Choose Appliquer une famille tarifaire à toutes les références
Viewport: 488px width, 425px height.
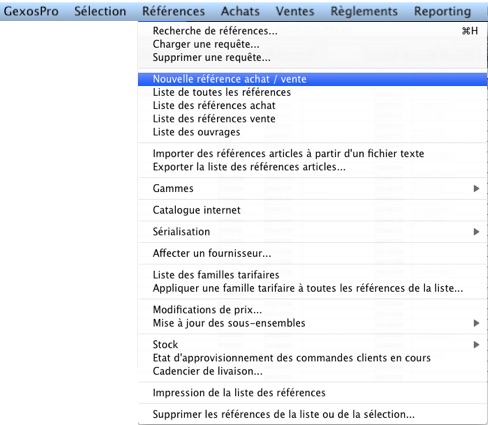[x=312, y=288]
